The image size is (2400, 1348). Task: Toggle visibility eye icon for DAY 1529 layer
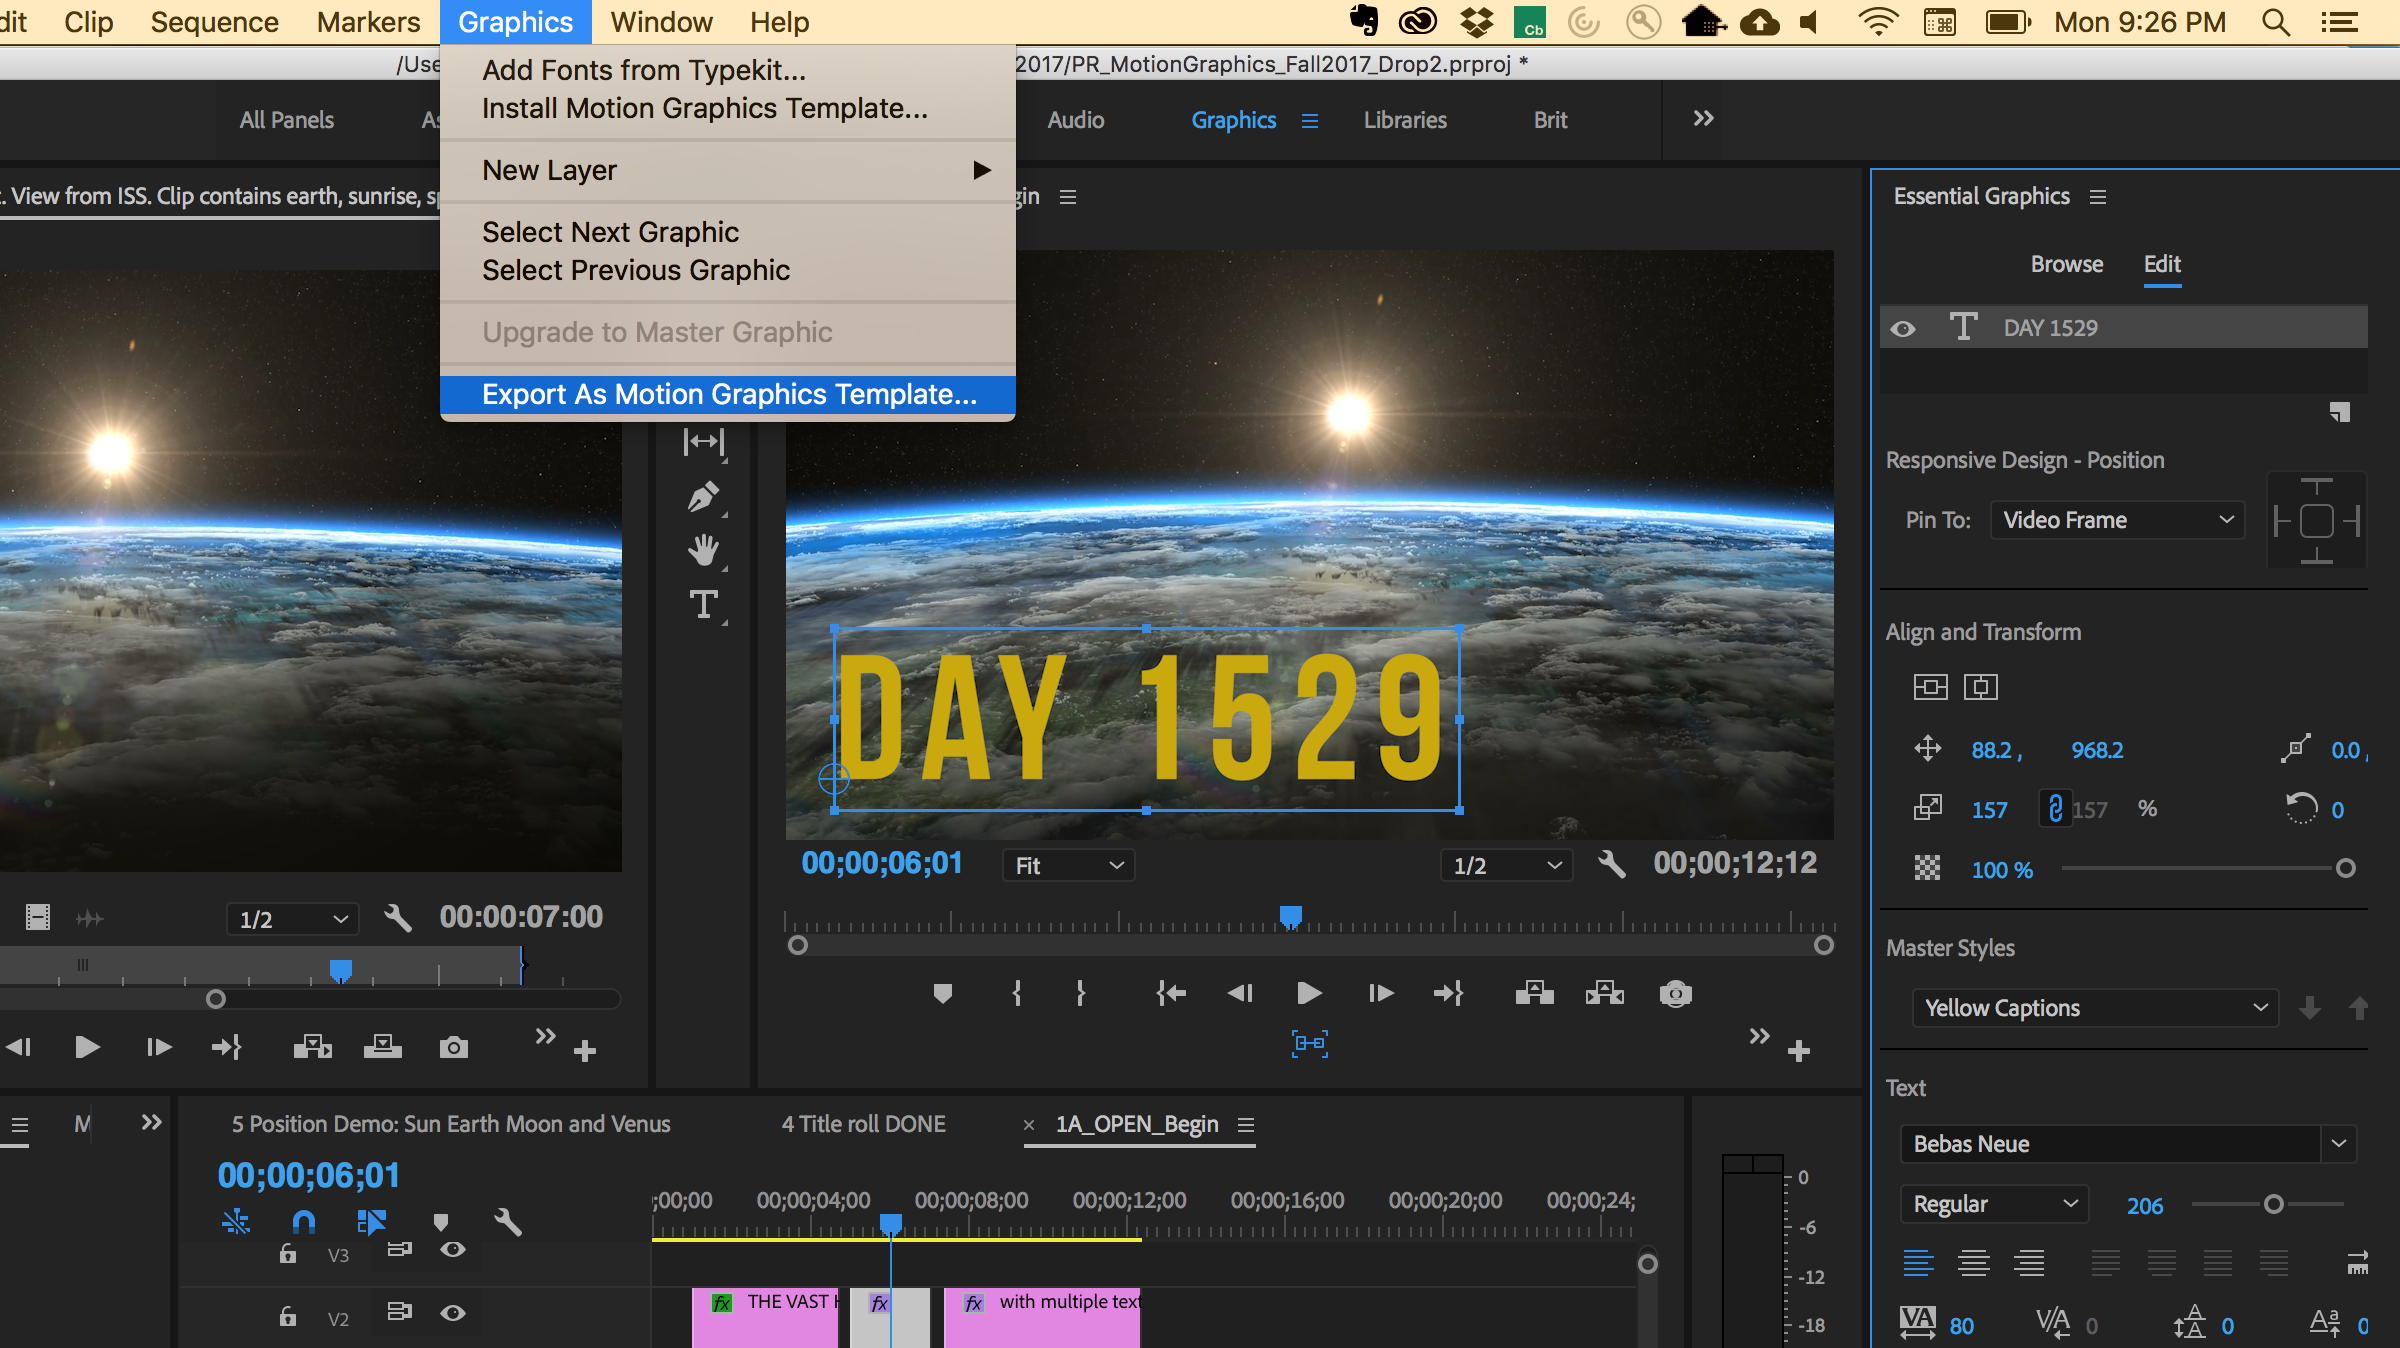pos(1909,328)
